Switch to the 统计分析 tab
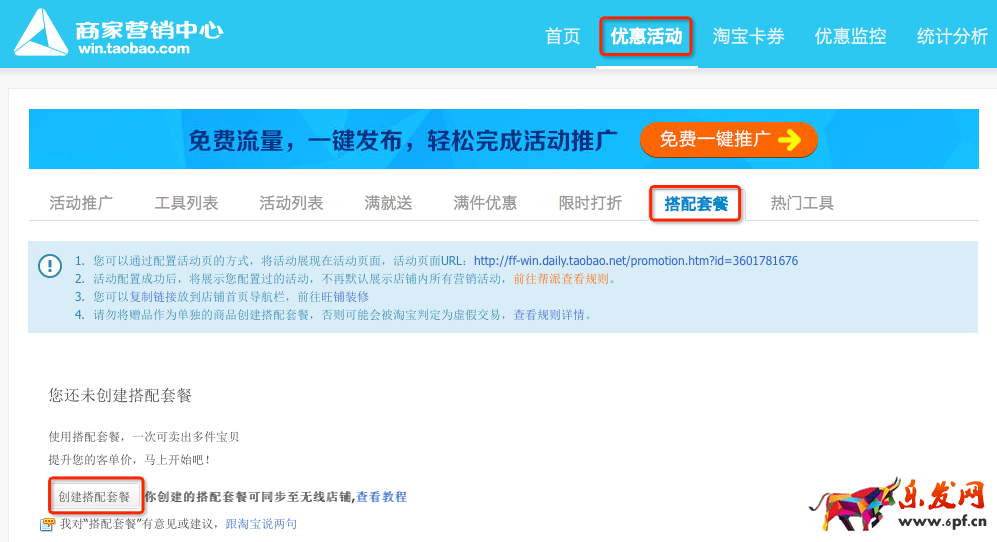The height and width of the screenshot is (542, 997). [952, 37]
